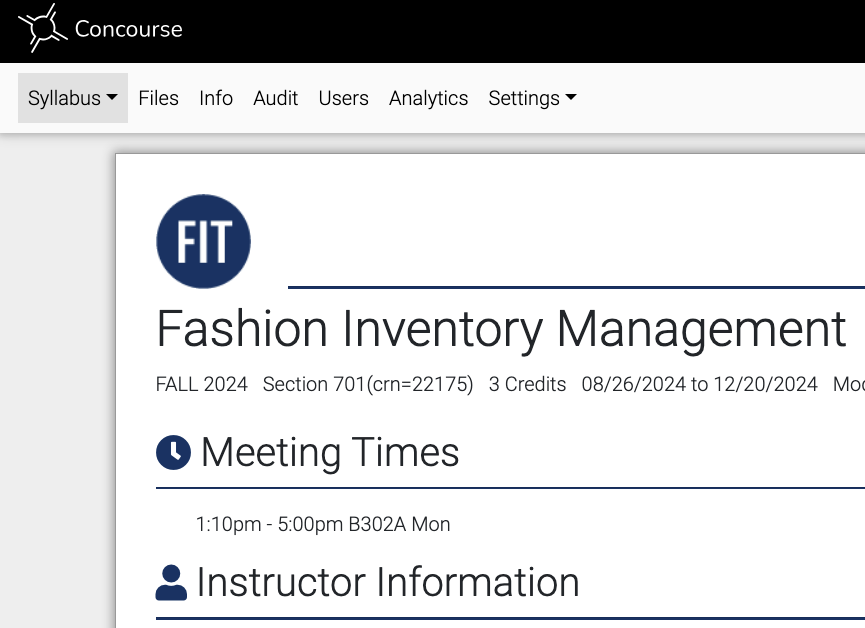Screen dimensions: 865x628
Task: Click the 08/26/2024 to 12/20/2024 date range
Action: coord(699,384)
